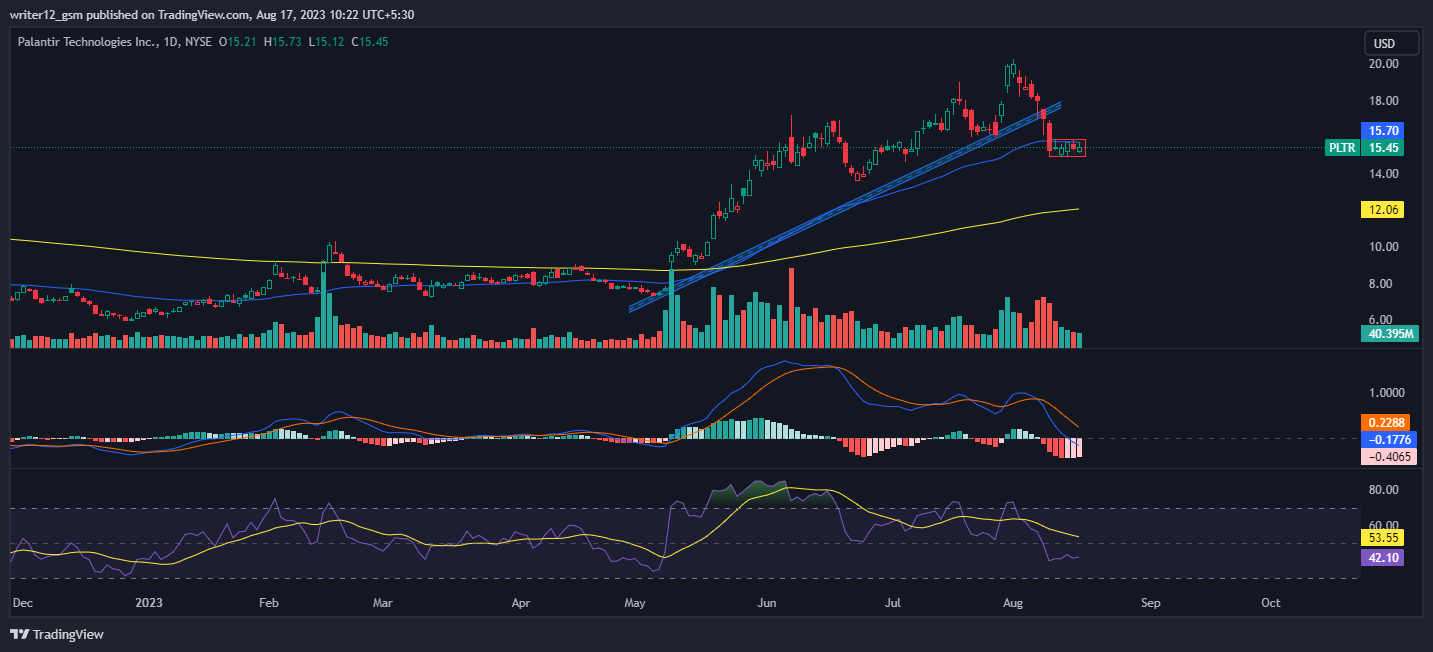Viewport: 1433px width, 652px height.
Task: Click the 12.06 yellow average label
Action: coord(1383,209)
